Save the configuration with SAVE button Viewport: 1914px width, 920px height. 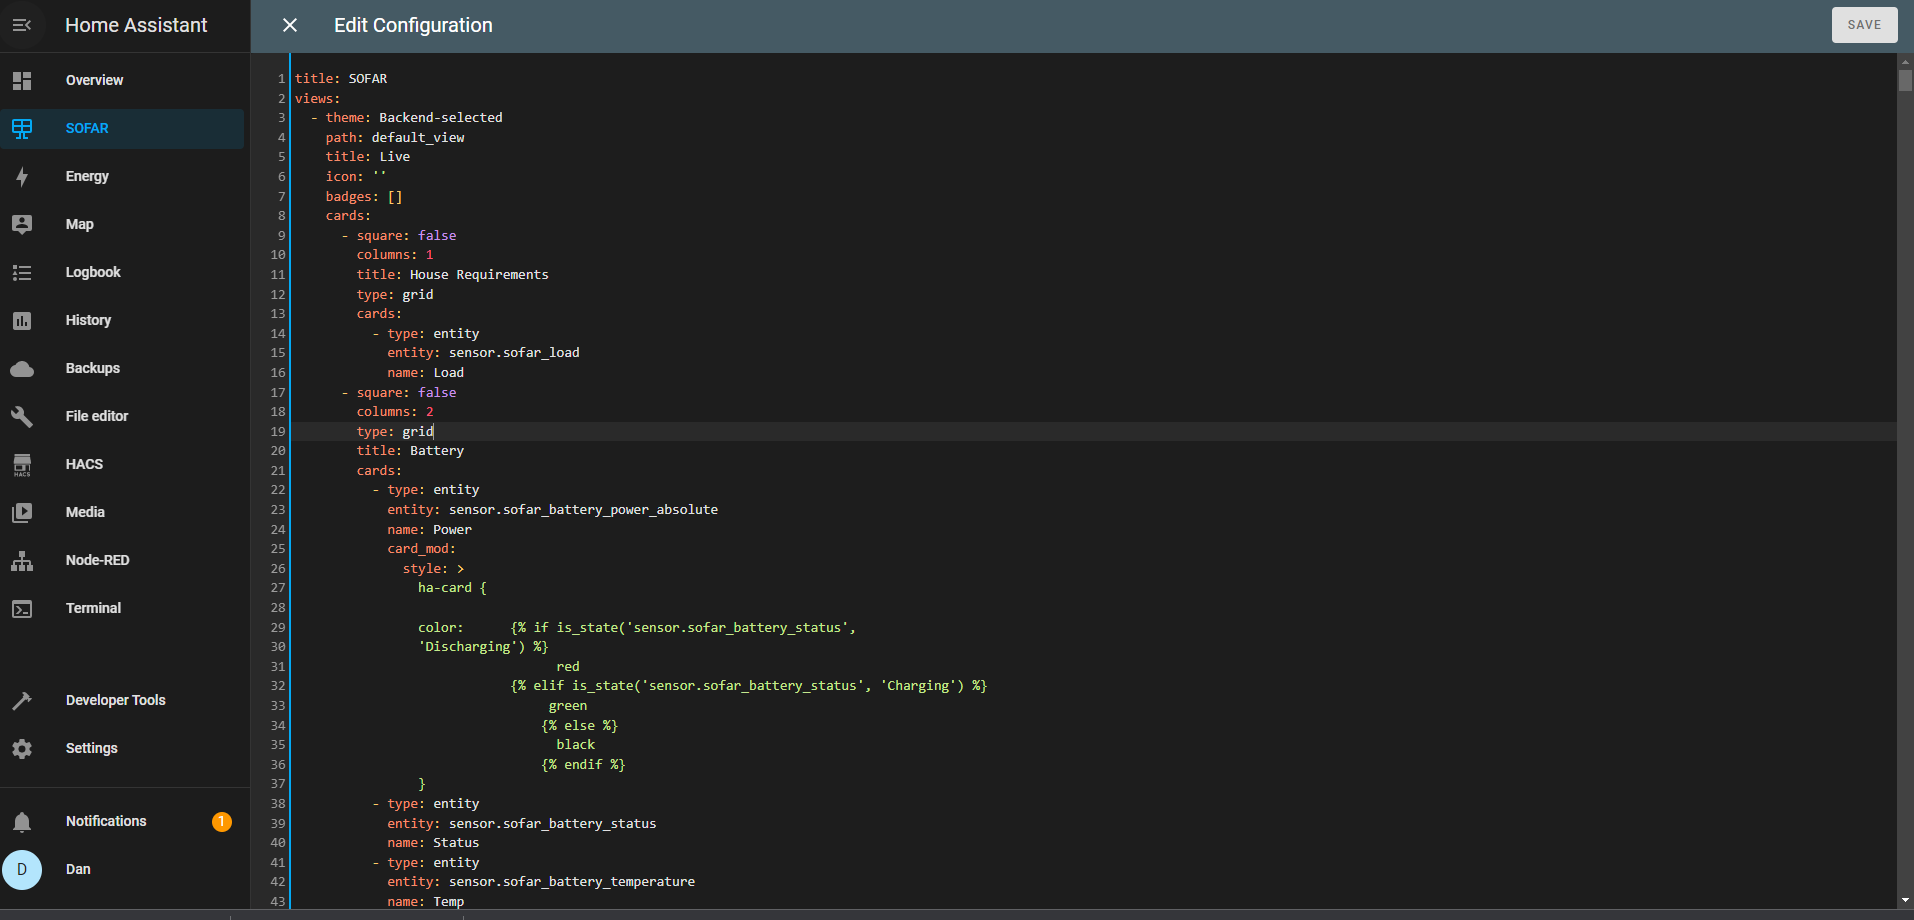point(1864,25)
